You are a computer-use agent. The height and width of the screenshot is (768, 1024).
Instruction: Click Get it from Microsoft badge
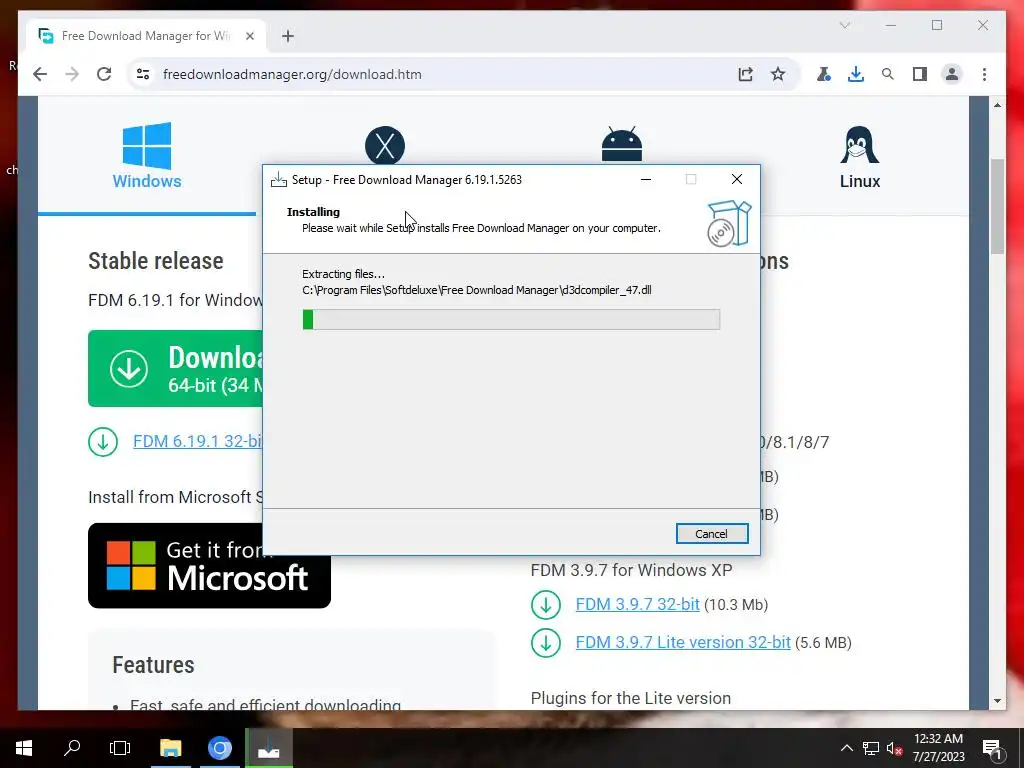coord(209,566)
